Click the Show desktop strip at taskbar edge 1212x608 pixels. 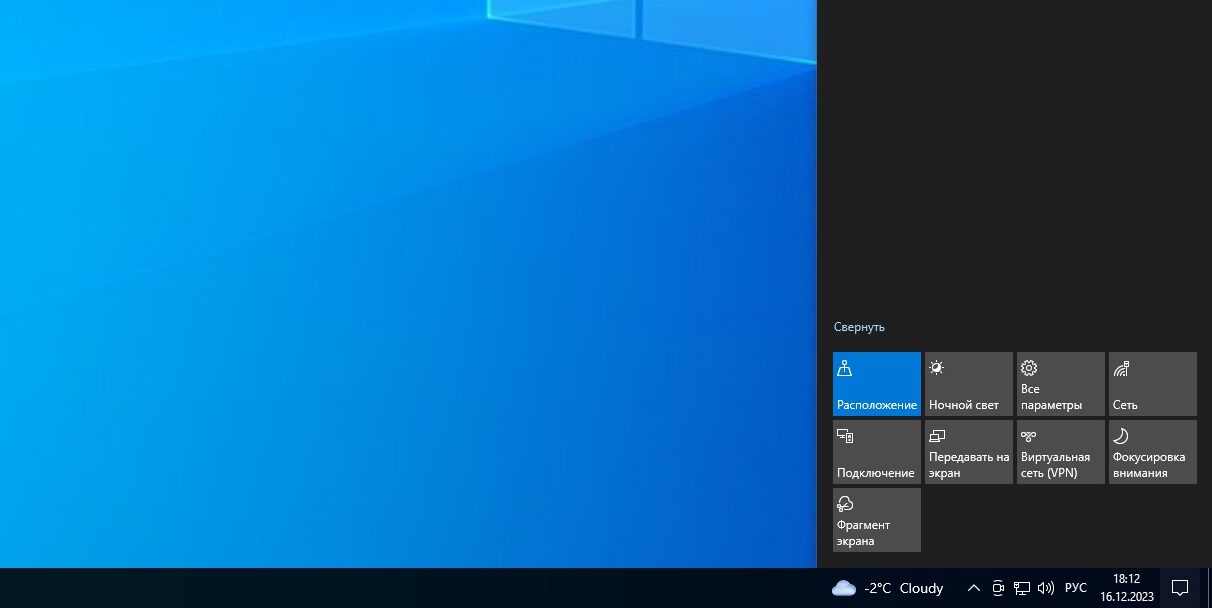click(x=1208, y=588)
